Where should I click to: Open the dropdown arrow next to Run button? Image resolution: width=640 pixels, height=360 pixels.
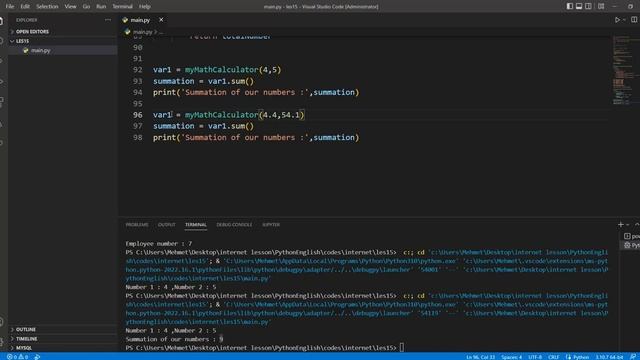[x=624, y=20]
